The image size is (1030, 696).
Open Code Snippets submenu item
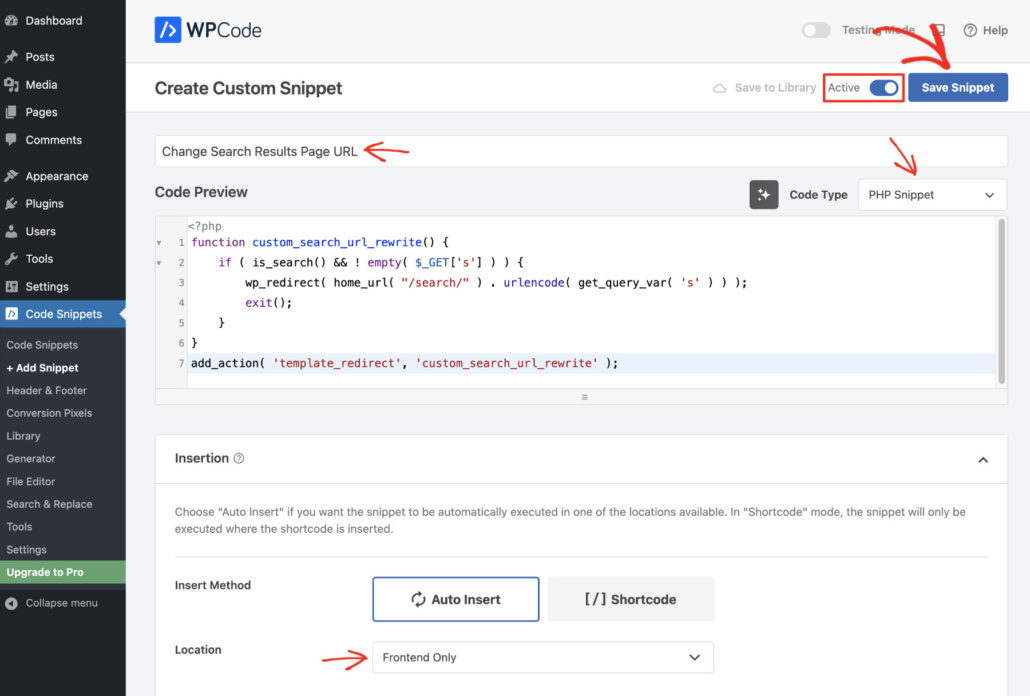point(42,345)
